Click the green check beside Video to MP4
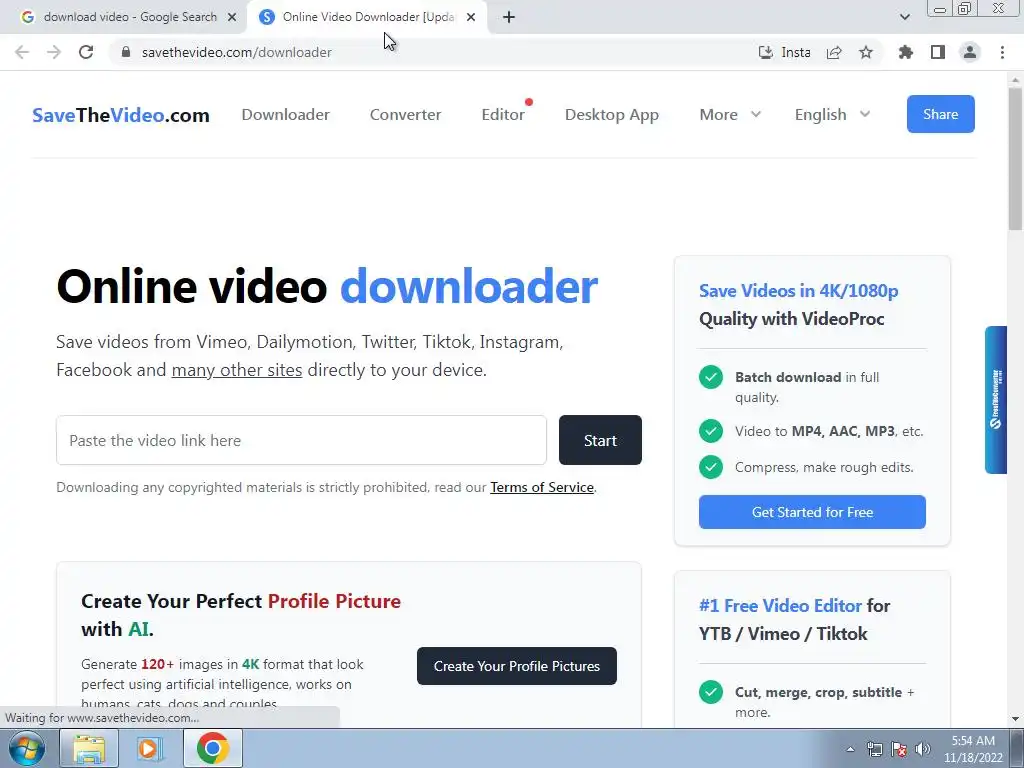Image resolution: width=1024 pixels, height=768 pixels. [711, 431]
